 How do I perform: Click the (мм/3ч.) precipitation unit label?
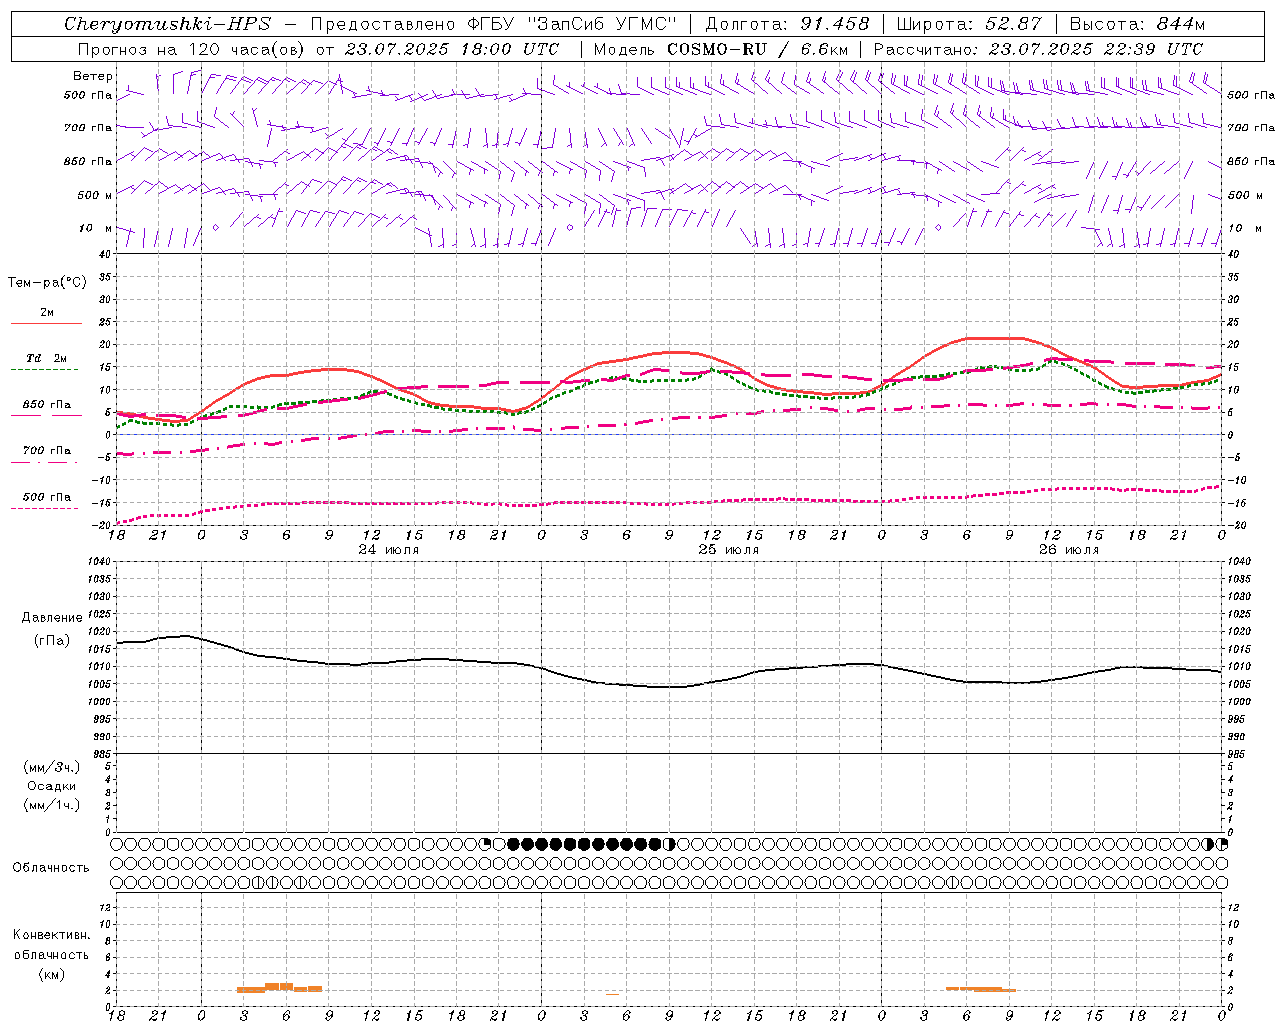click(x=50, y=767)
